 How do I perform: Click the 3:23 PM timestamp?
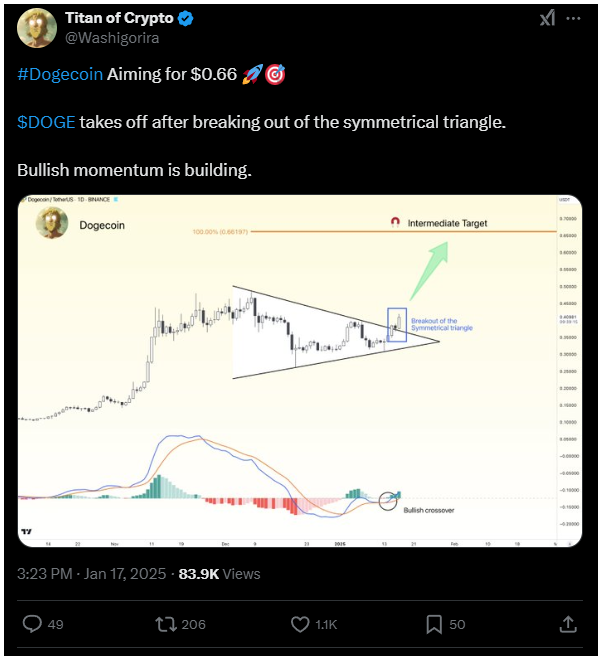point(45,574)
